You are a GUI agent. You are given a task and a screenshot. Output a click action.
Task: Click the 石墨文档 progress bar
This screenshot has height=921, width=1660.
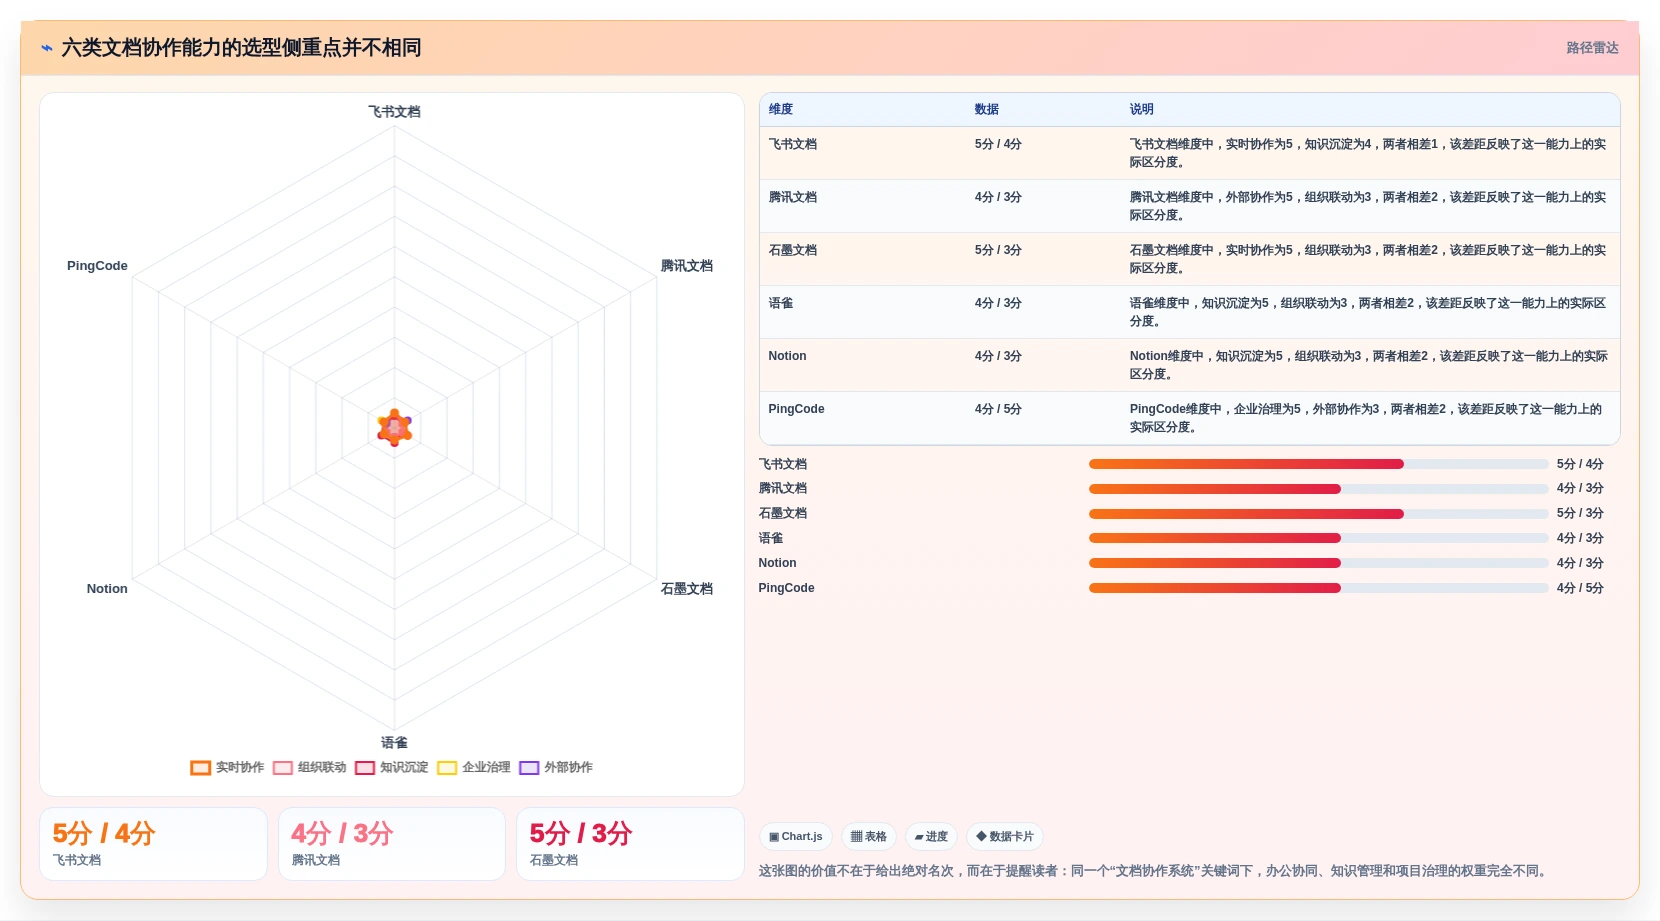coord(1318,514)
